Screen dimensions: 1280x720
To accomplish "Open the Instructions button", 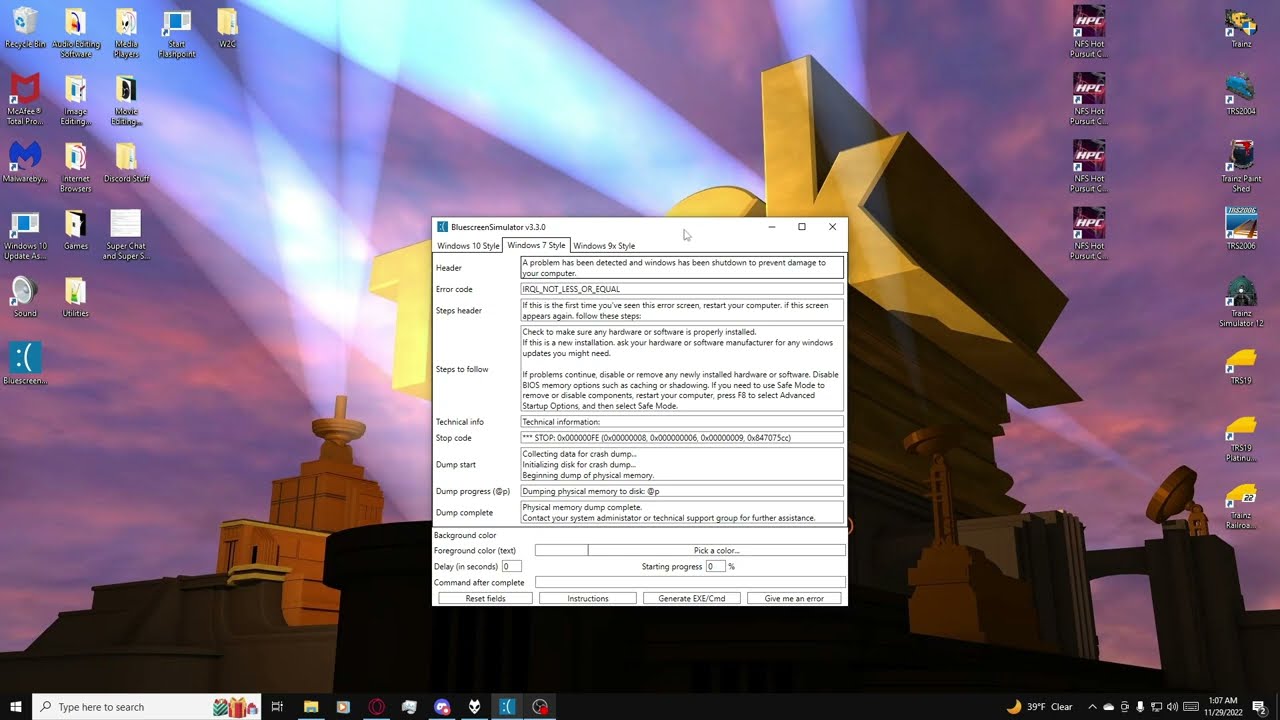I will [588, 598].
